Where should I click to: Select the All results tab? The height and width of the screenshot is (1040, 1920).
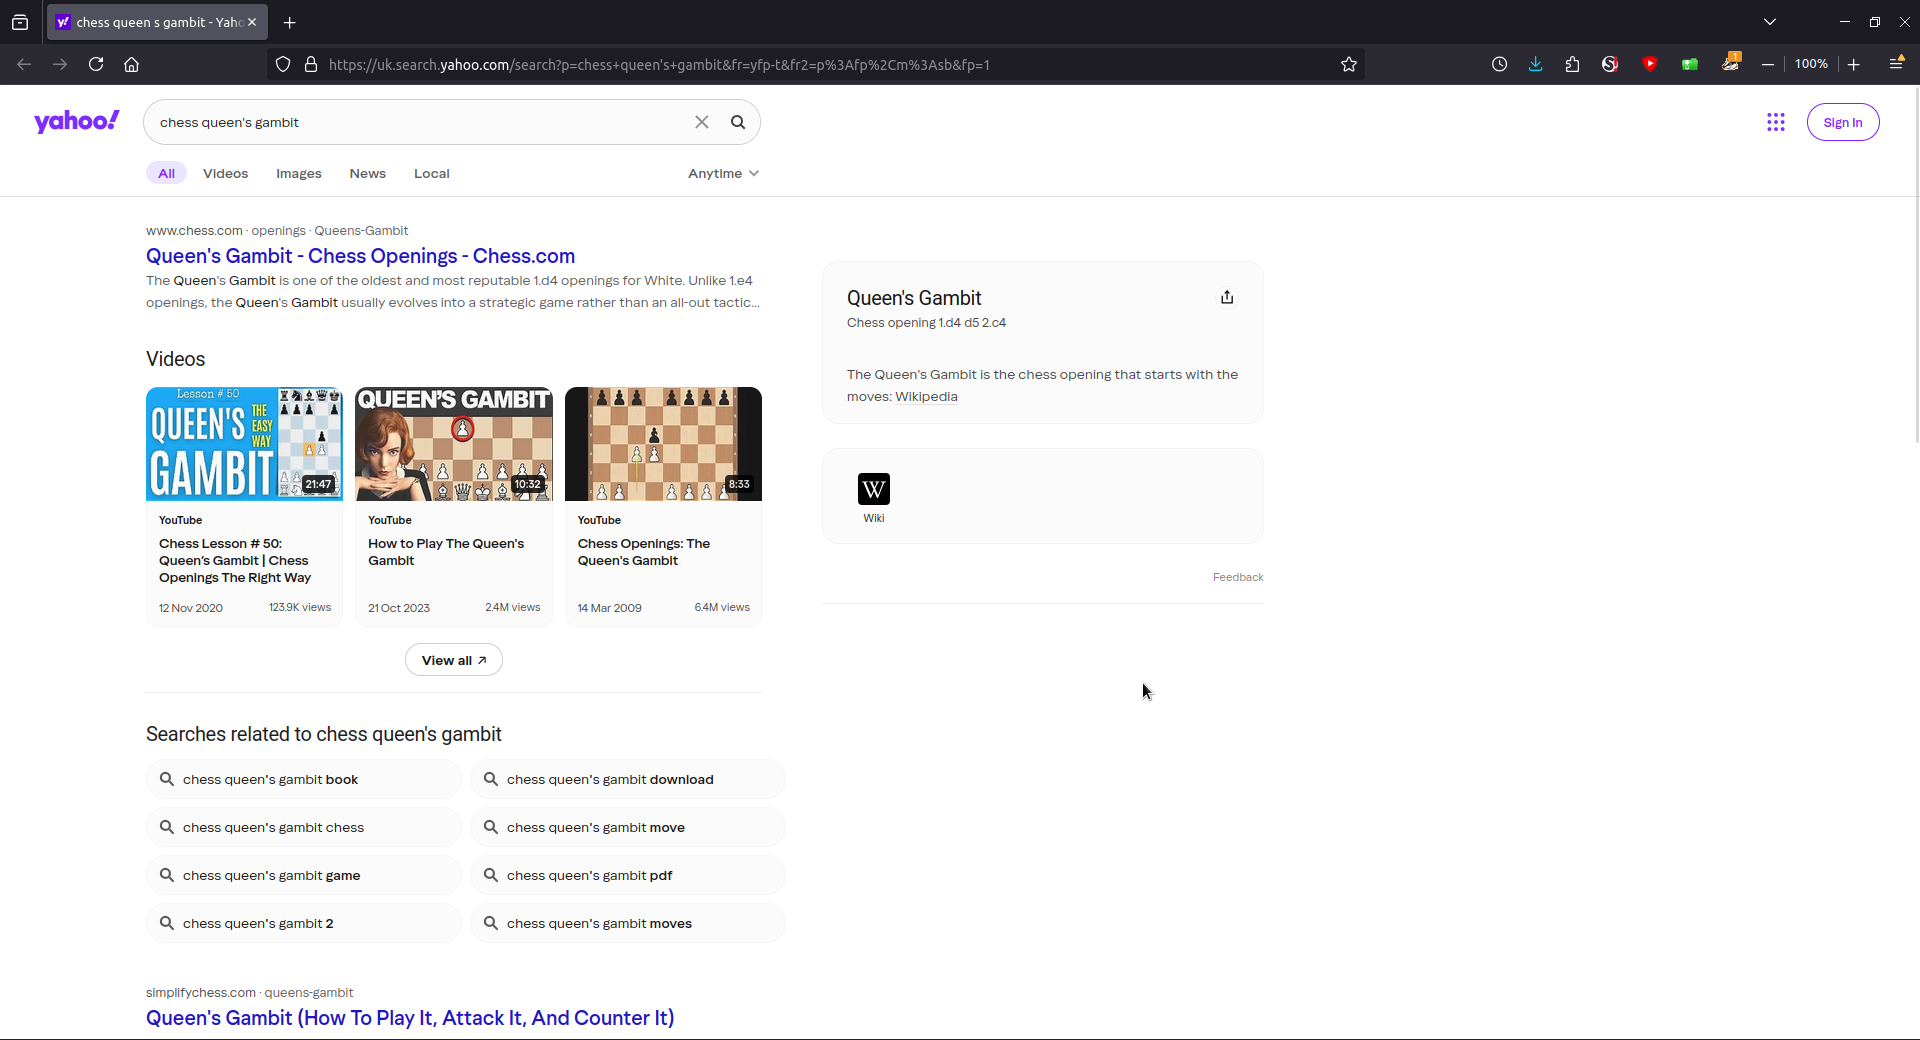coord(166,173)
